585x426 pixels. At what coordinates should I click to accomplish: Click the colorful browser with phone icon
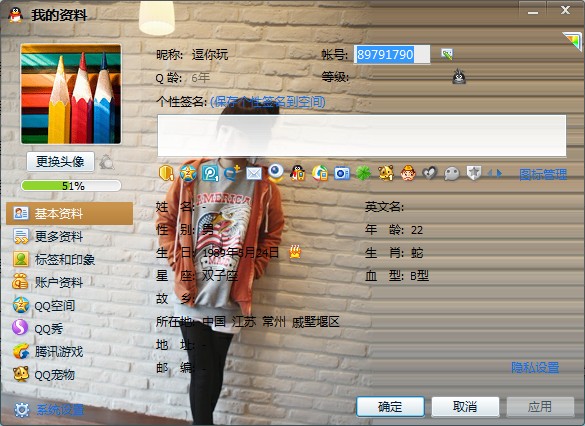(x=320, y=173)
